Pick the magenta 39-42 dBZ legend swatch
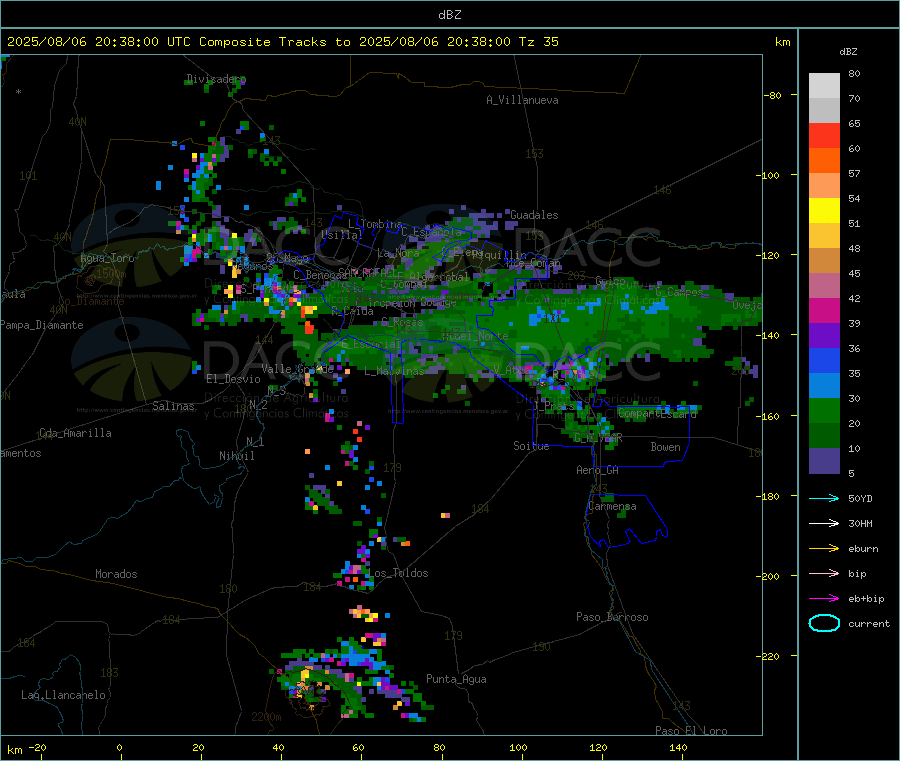This screenshot has height=761, width=900. pyautogui.click(x=824, y=310)
